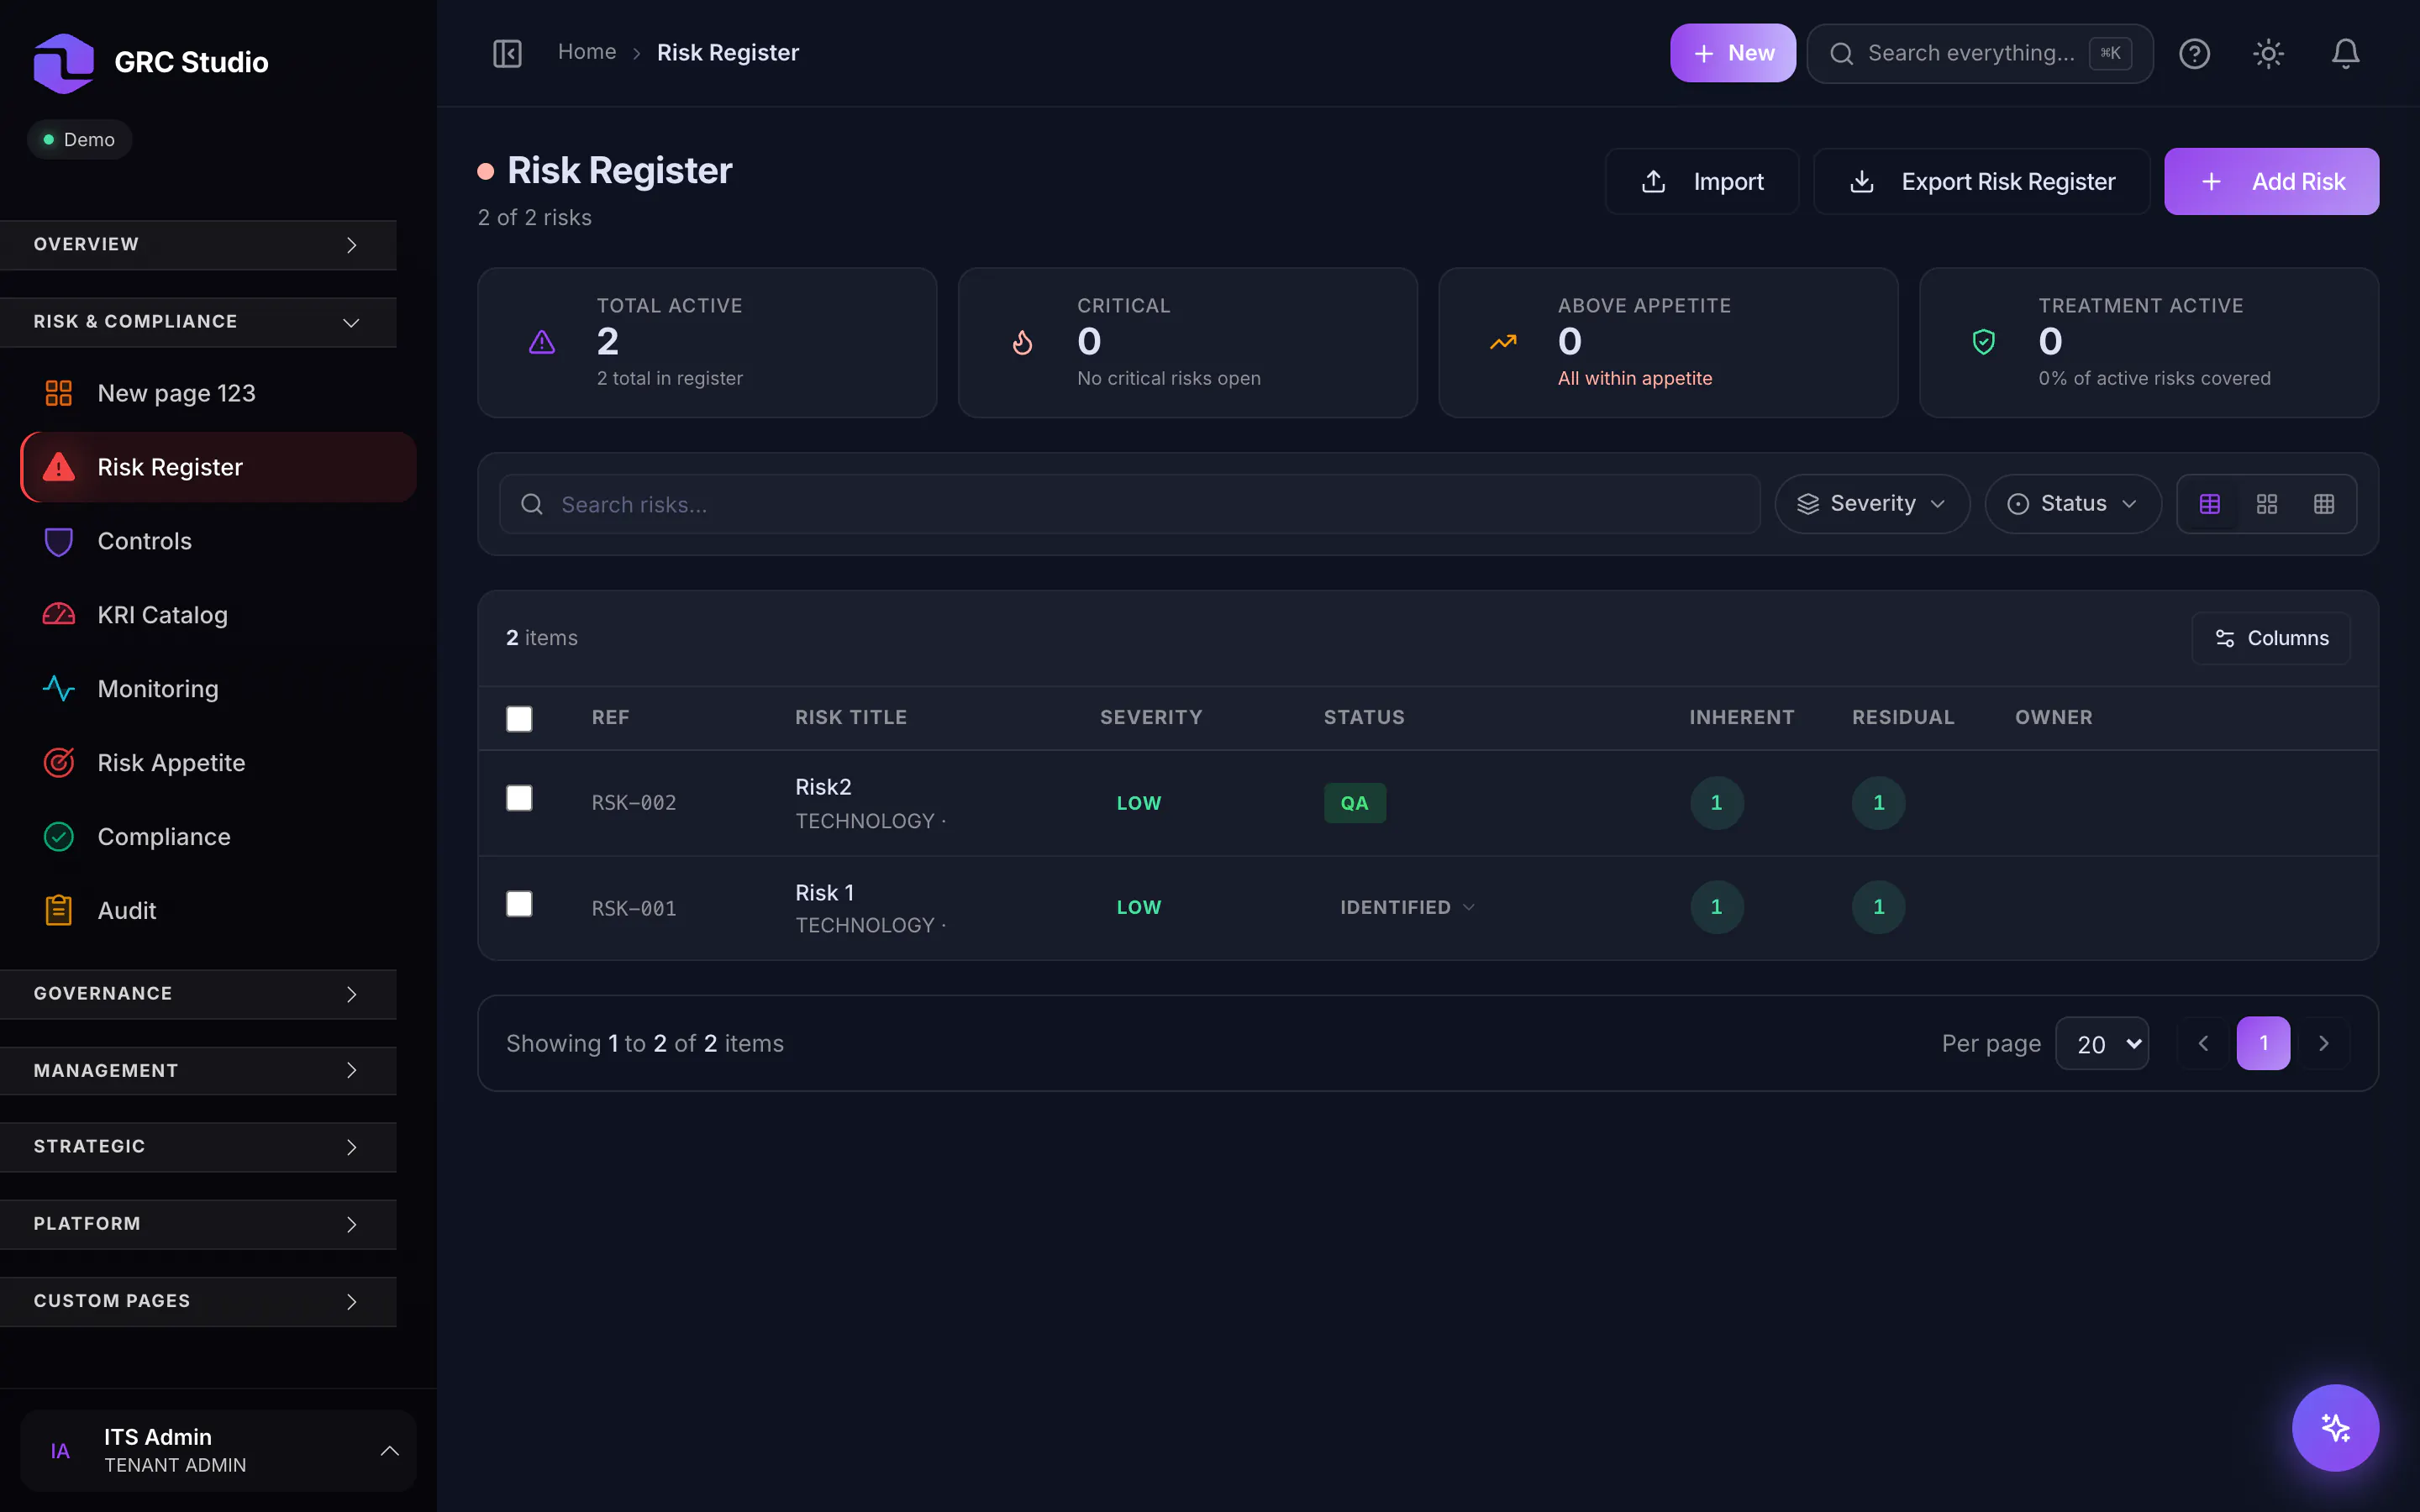Switch to the dense grid view icon
The image size is (2420, 1512).
coord(2323,504)
